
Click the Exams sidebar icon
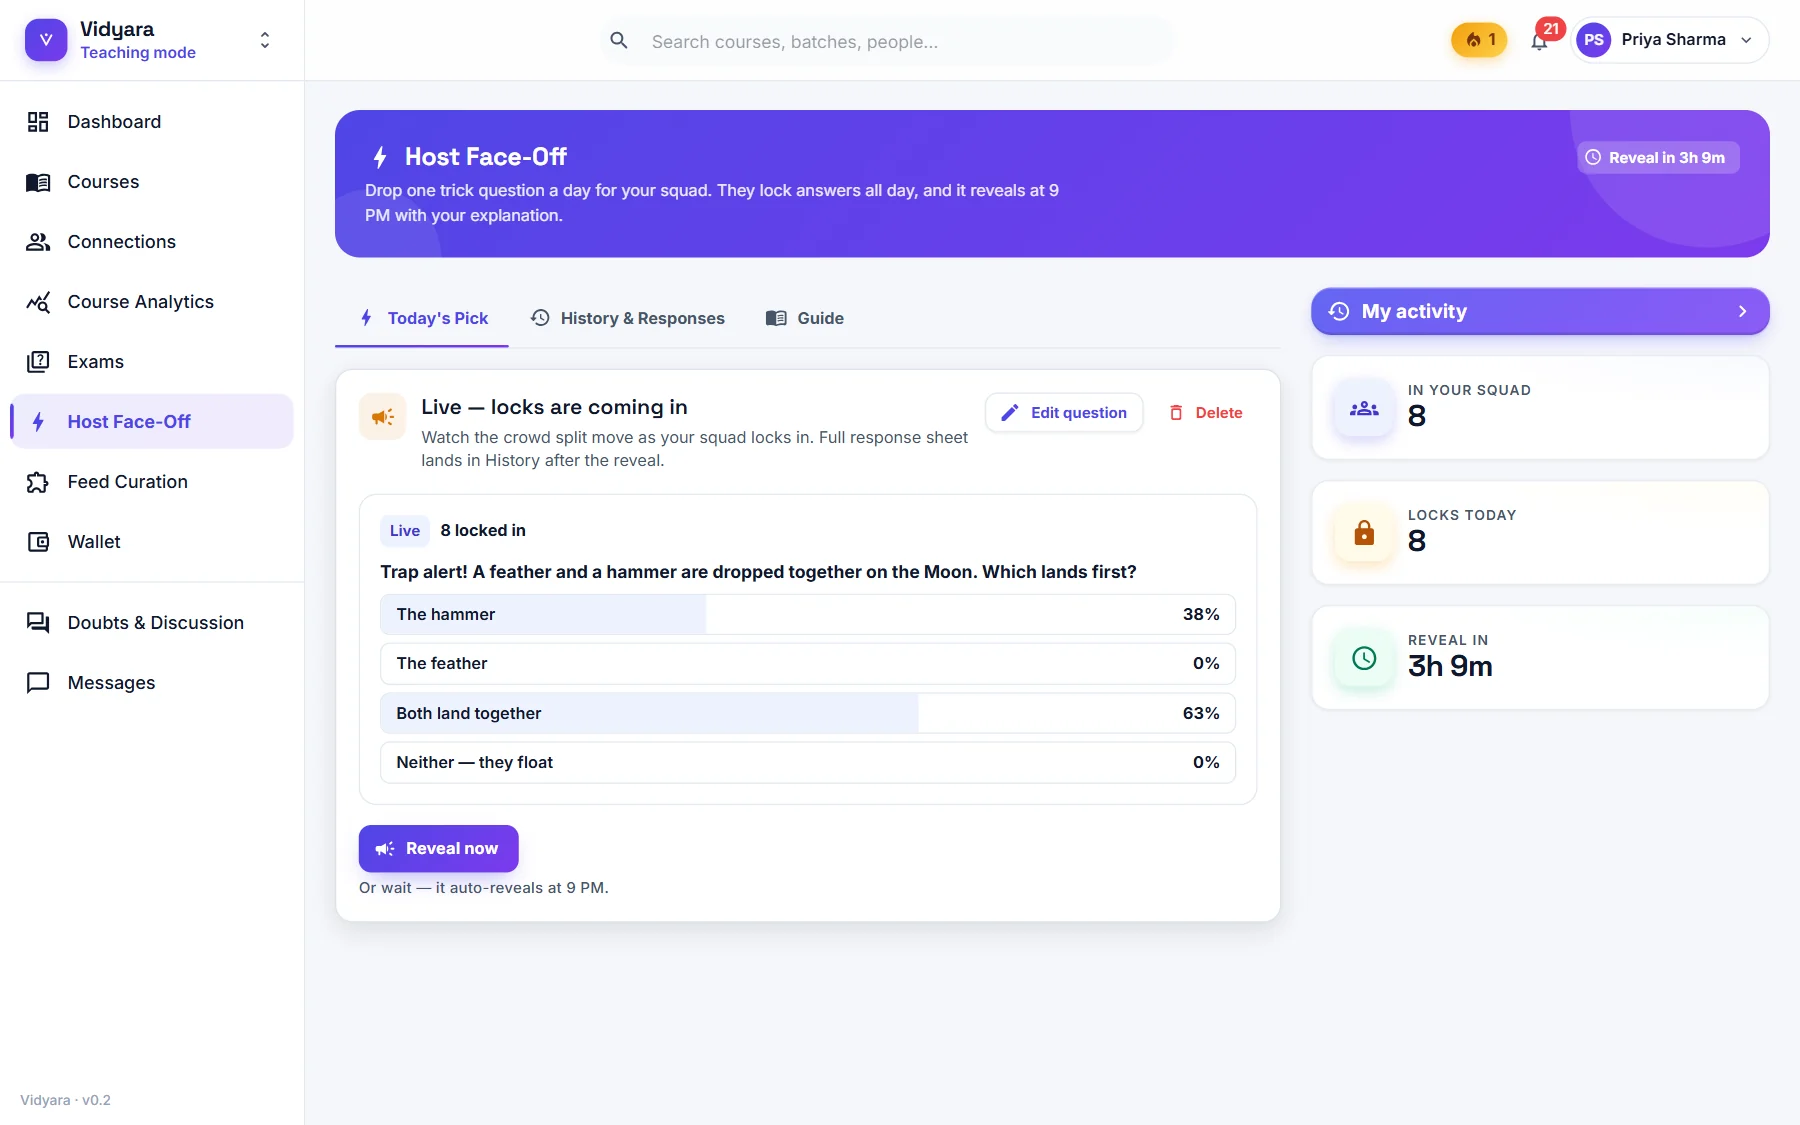point(38,362)
